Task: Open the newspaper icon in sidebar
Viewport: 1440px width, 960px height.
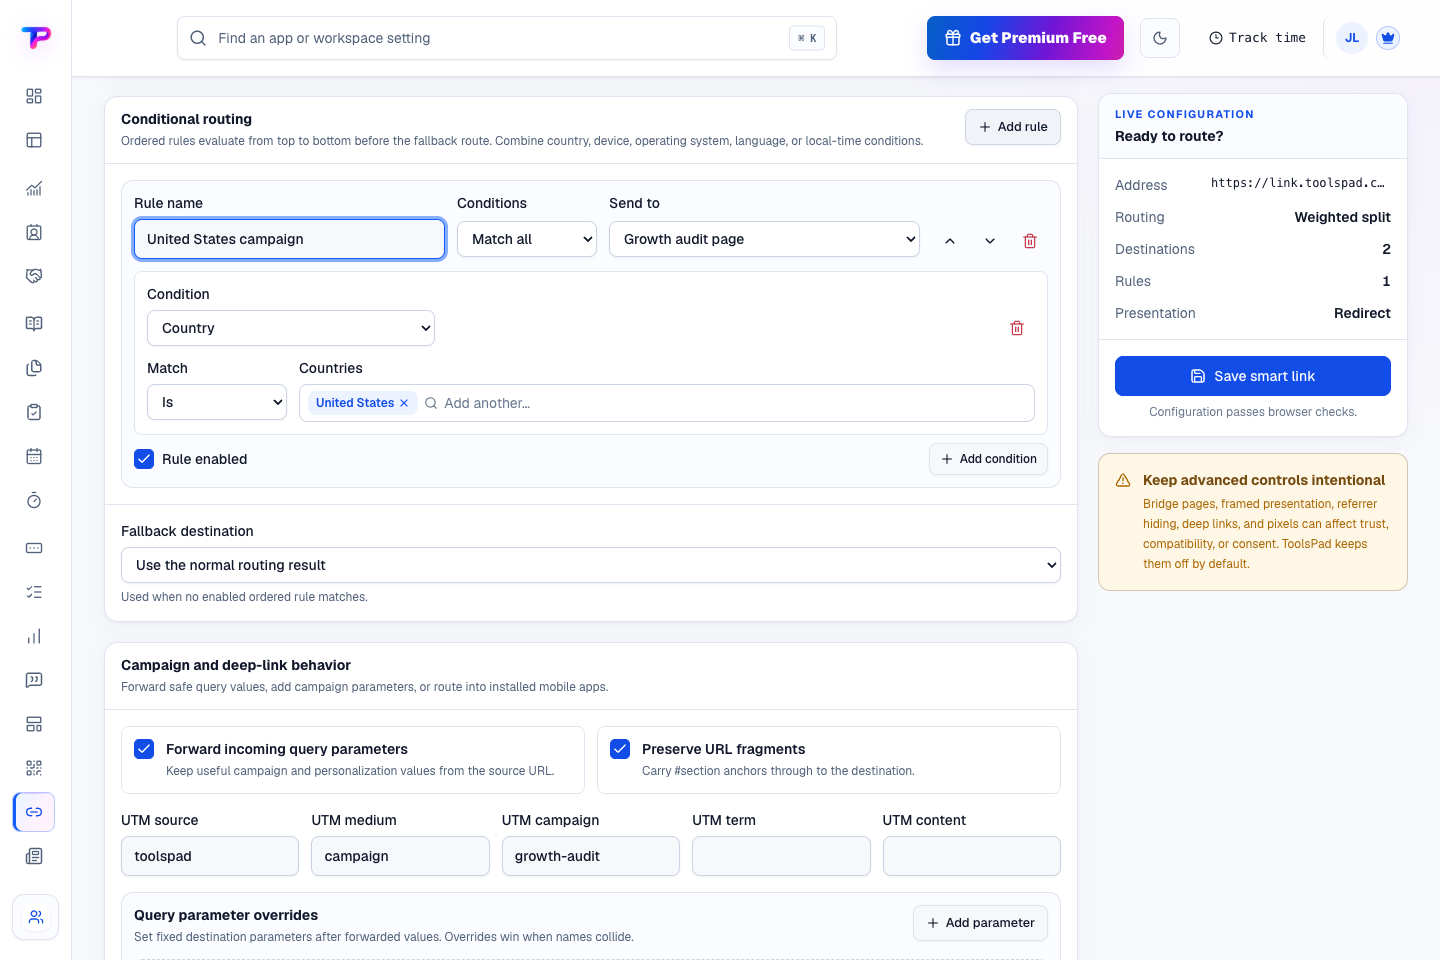Action: (x=34, y=856)
